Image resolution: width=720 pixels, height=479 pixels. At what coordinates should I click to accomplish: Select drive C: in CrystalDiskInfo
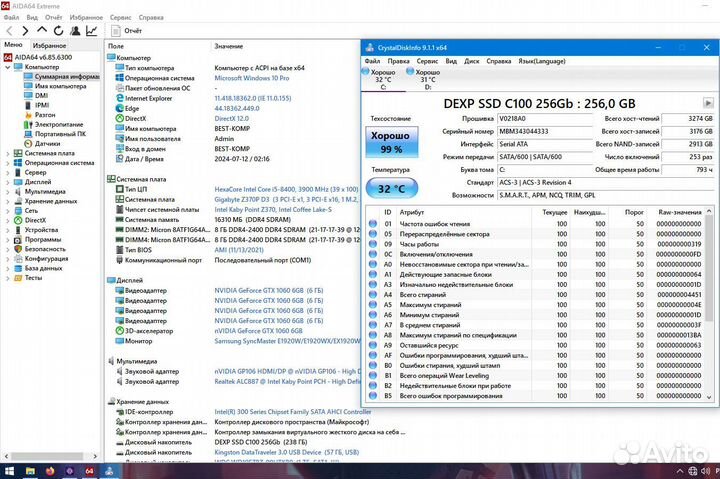pos(382,79)
